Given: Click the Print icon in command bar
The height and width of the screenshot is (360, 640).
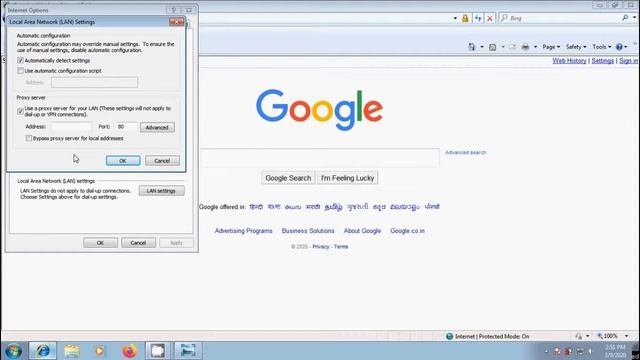Looking at the screenshot, I should 525,47.
